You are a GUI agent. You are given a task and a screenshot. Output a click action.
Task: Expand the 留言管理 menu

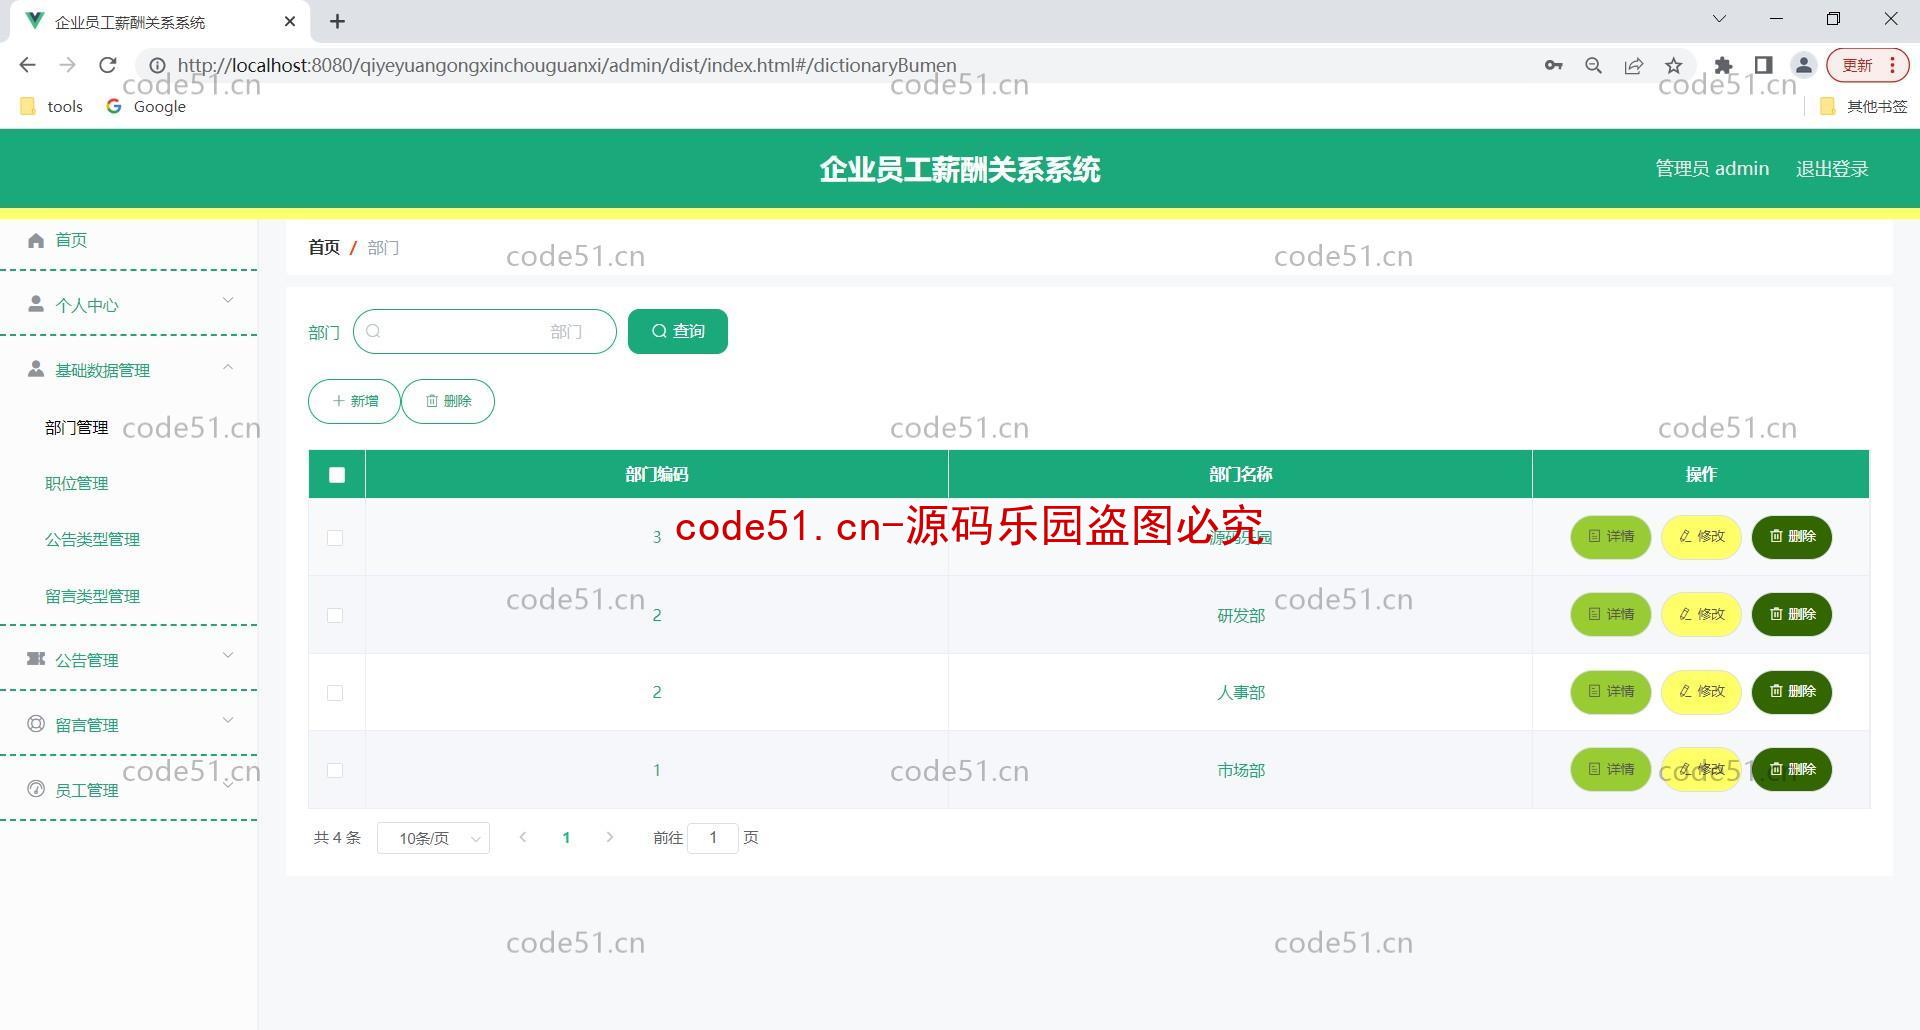pos(228,720)
